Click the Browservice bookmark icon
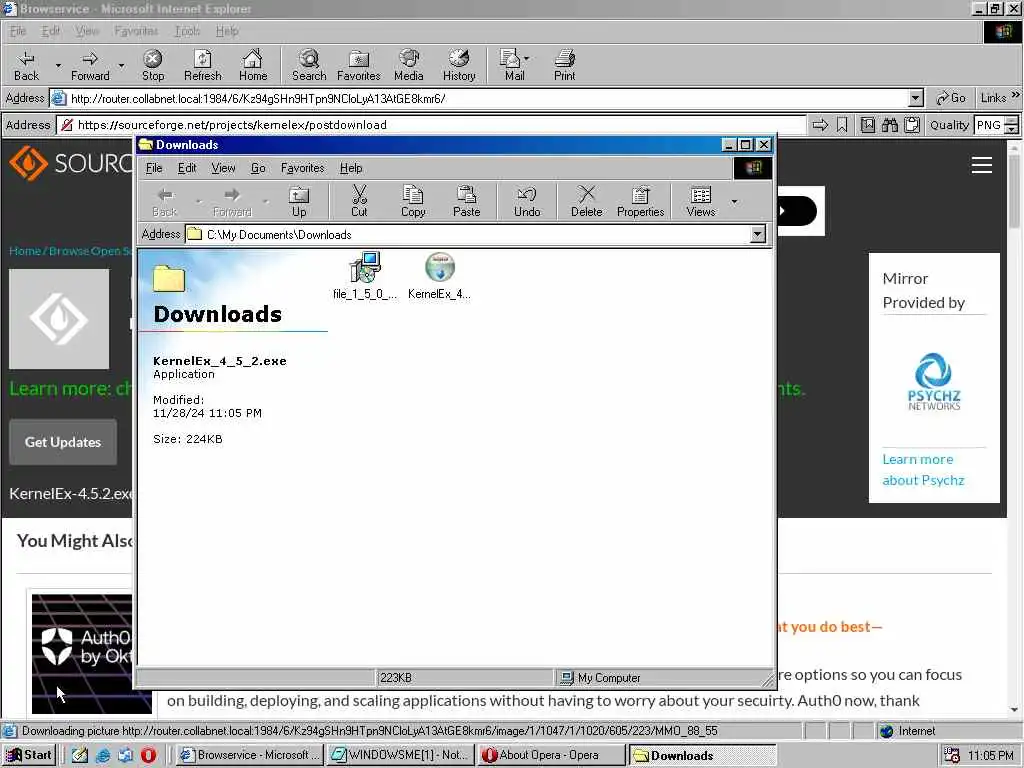 (842, 125)
